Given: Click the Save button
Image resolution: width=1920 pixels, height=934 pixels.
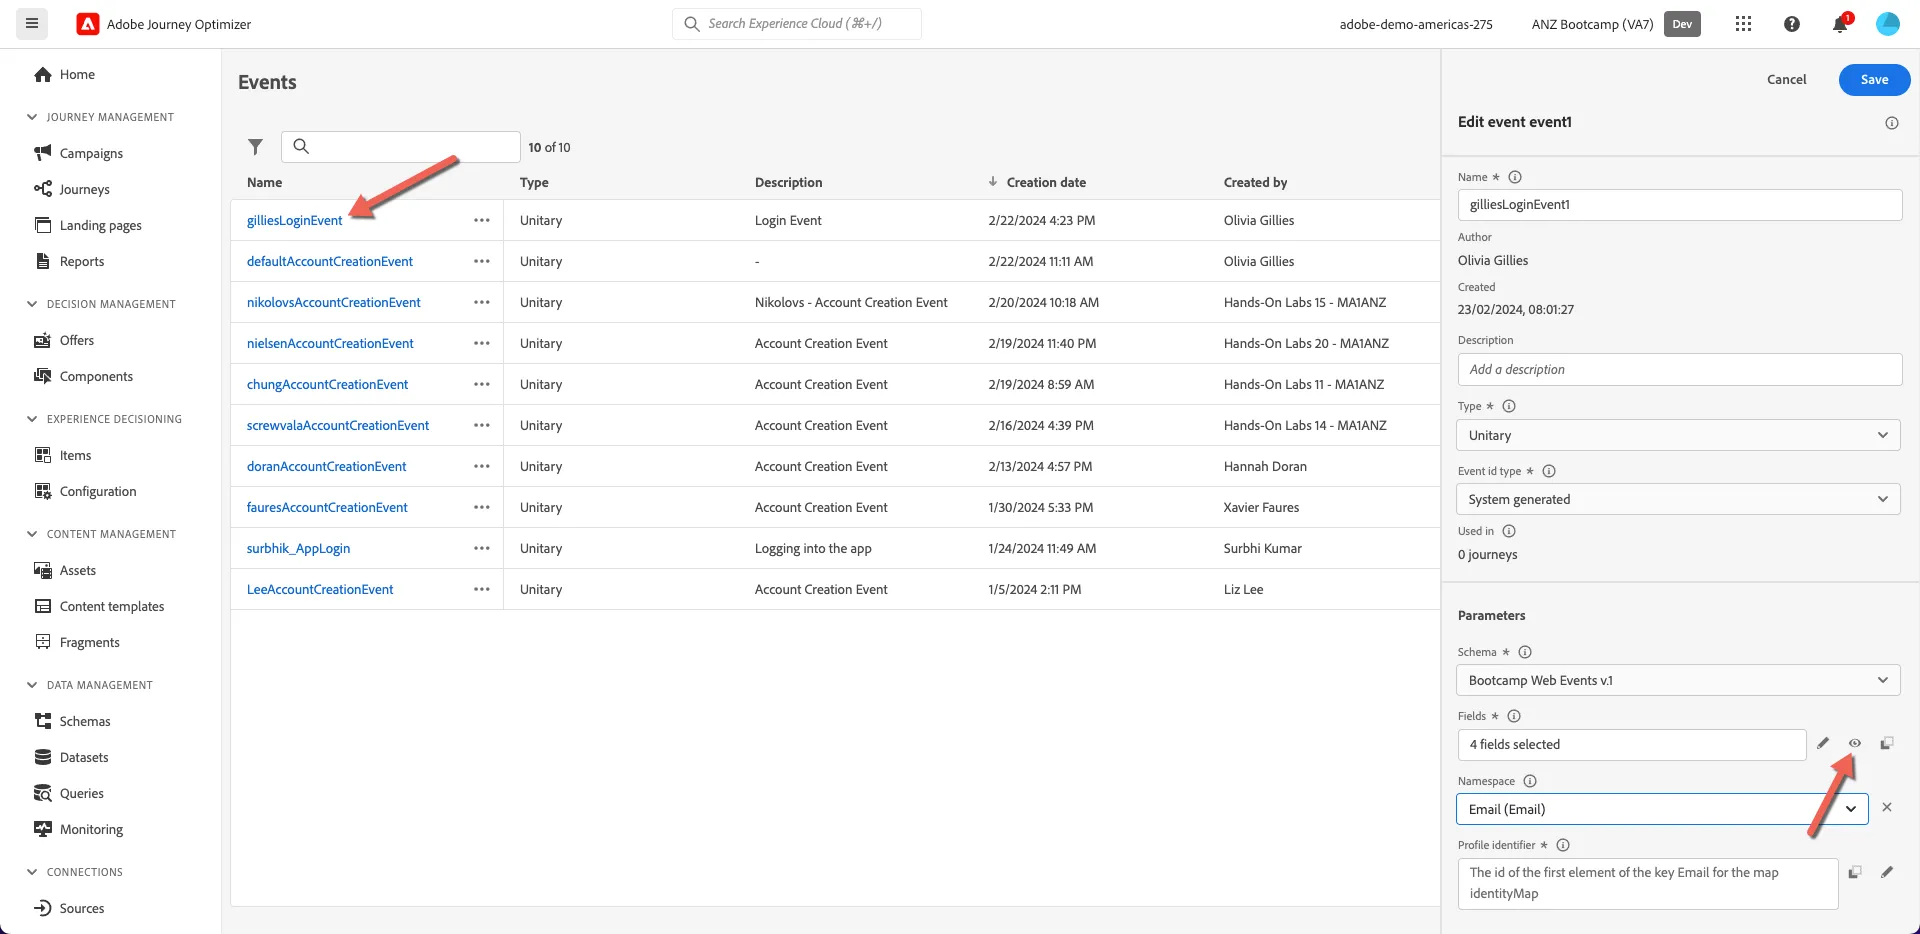Looking at the screenshot, I should 1874,79.
